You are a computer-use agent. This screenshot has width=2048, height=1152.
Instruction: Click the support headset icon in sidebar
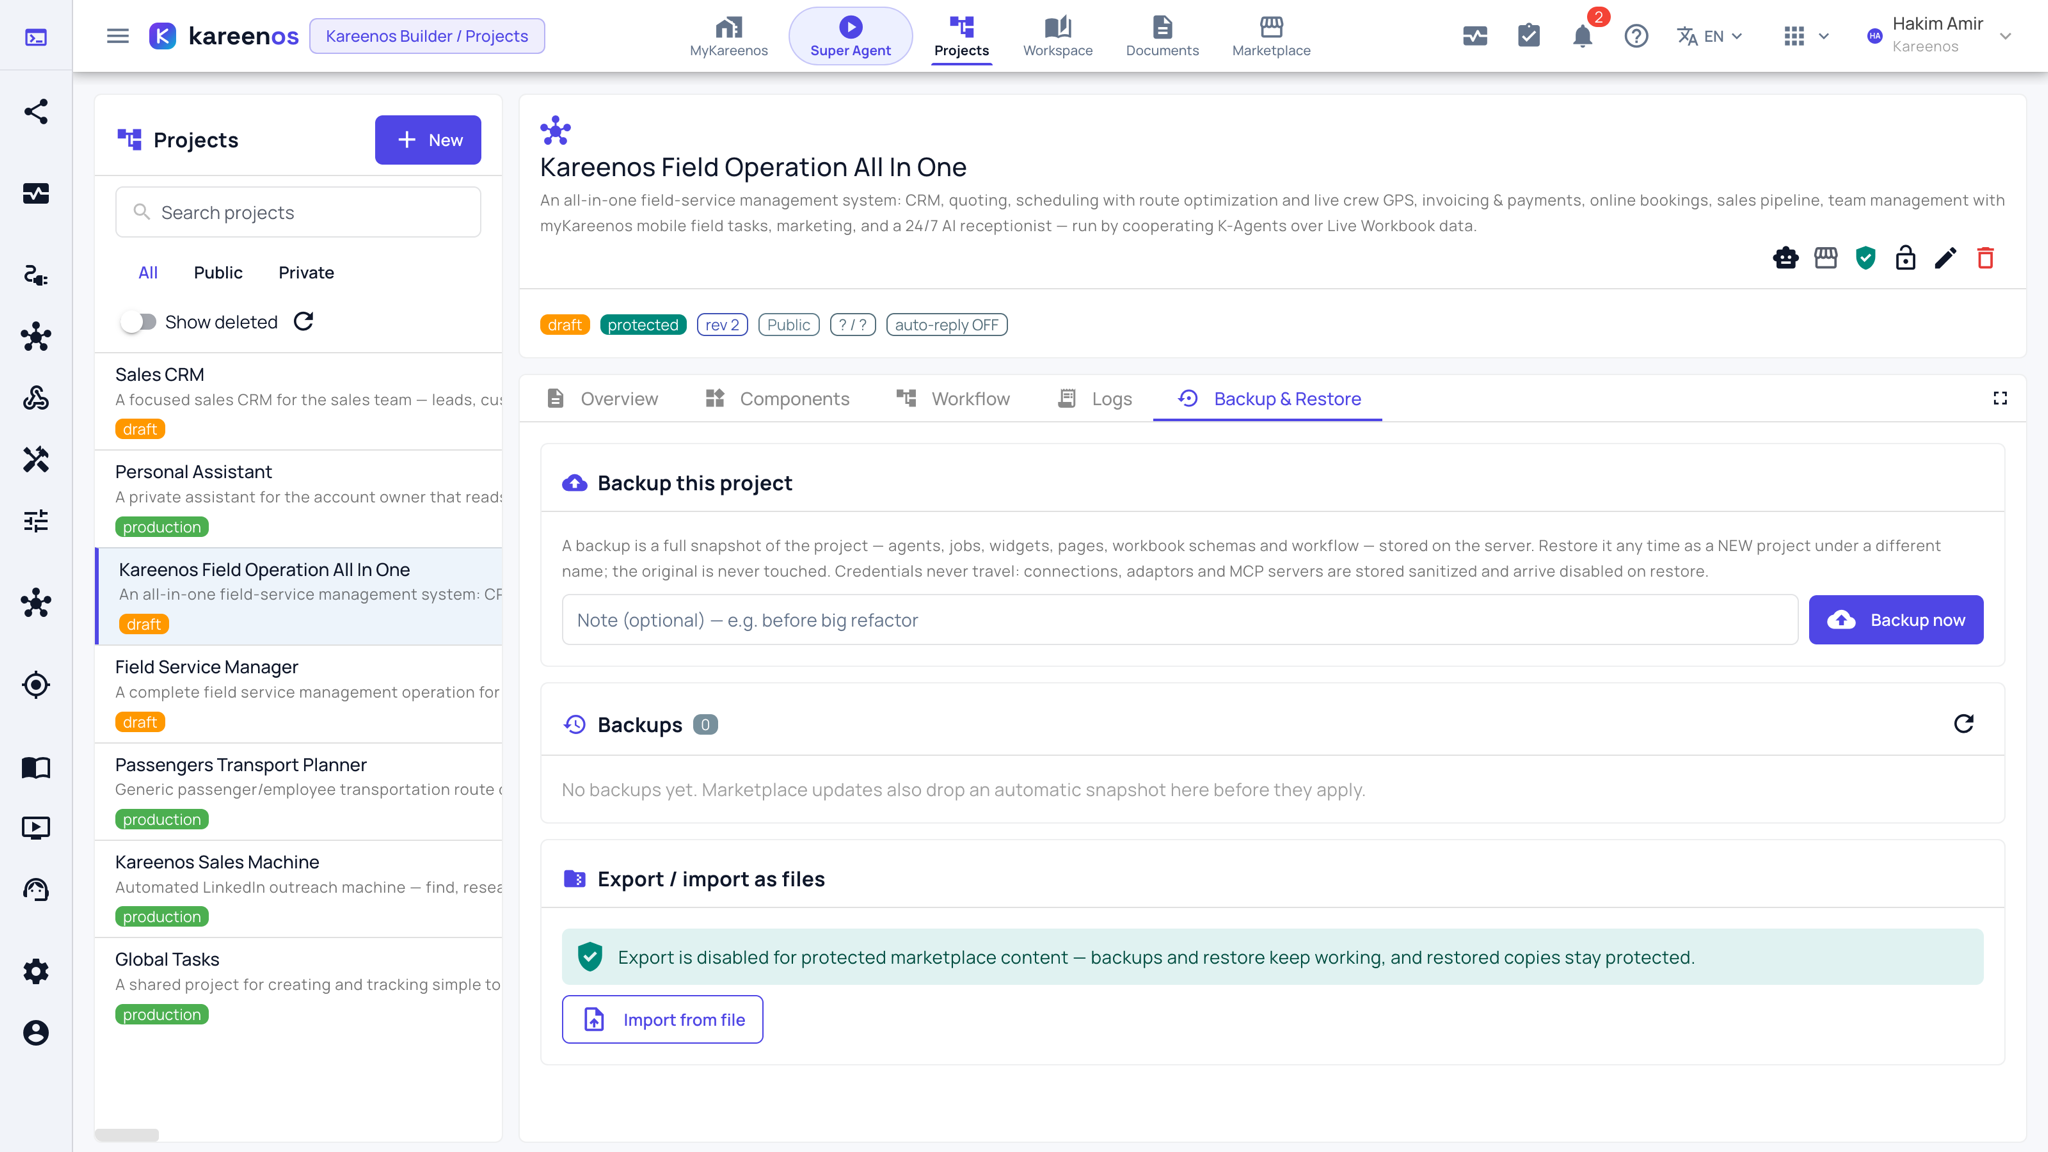(x=36, y=890)
